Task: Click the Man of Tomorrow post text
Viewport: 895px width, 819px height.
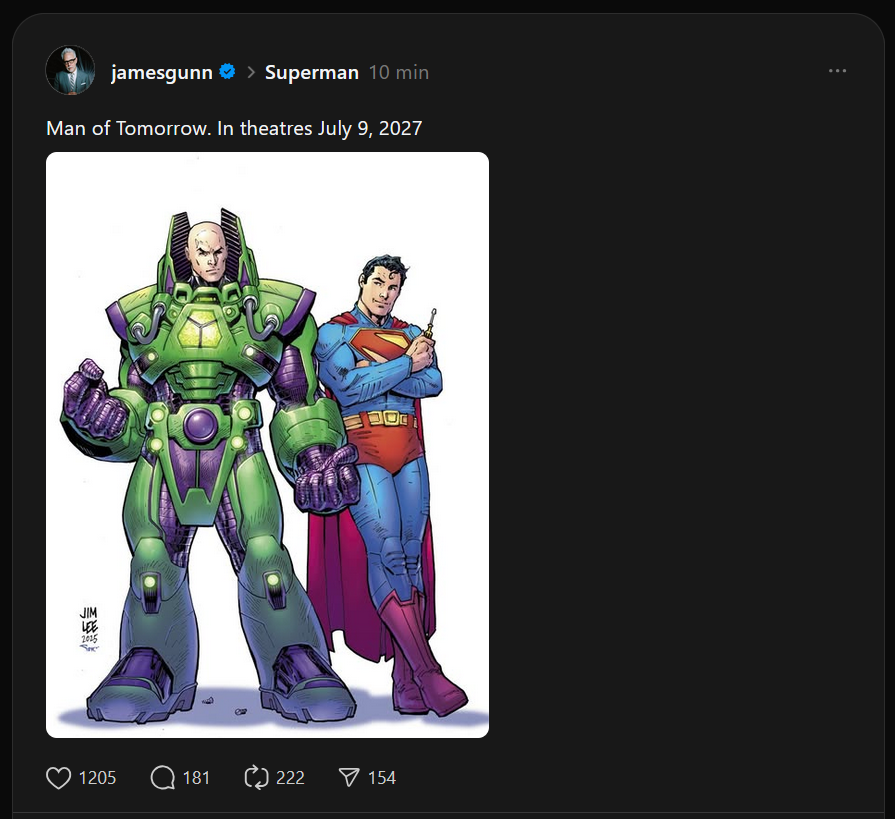Action: (x=234, y=129)
